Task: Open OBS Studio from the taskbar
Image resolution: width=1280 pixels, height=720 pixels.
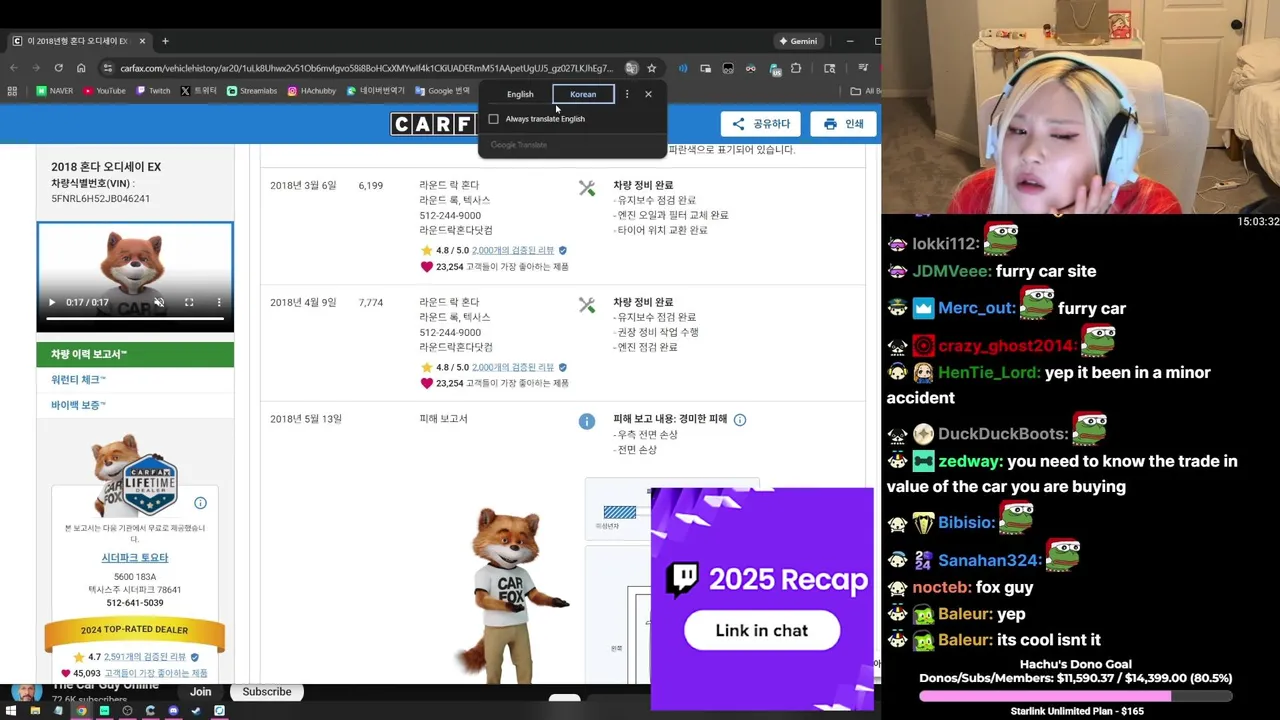Action: tap(127, 711)
